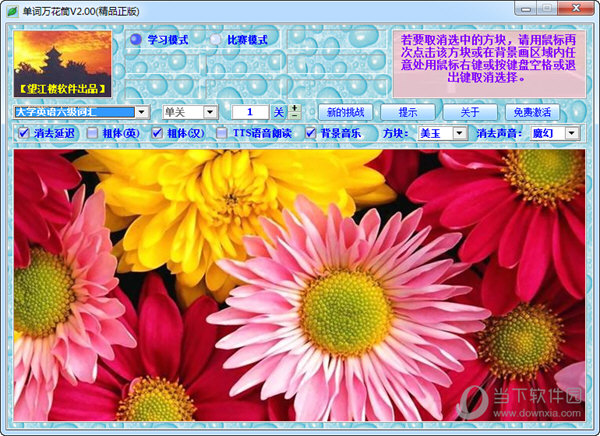Click the 新的挑战 button

pos(346,112)
